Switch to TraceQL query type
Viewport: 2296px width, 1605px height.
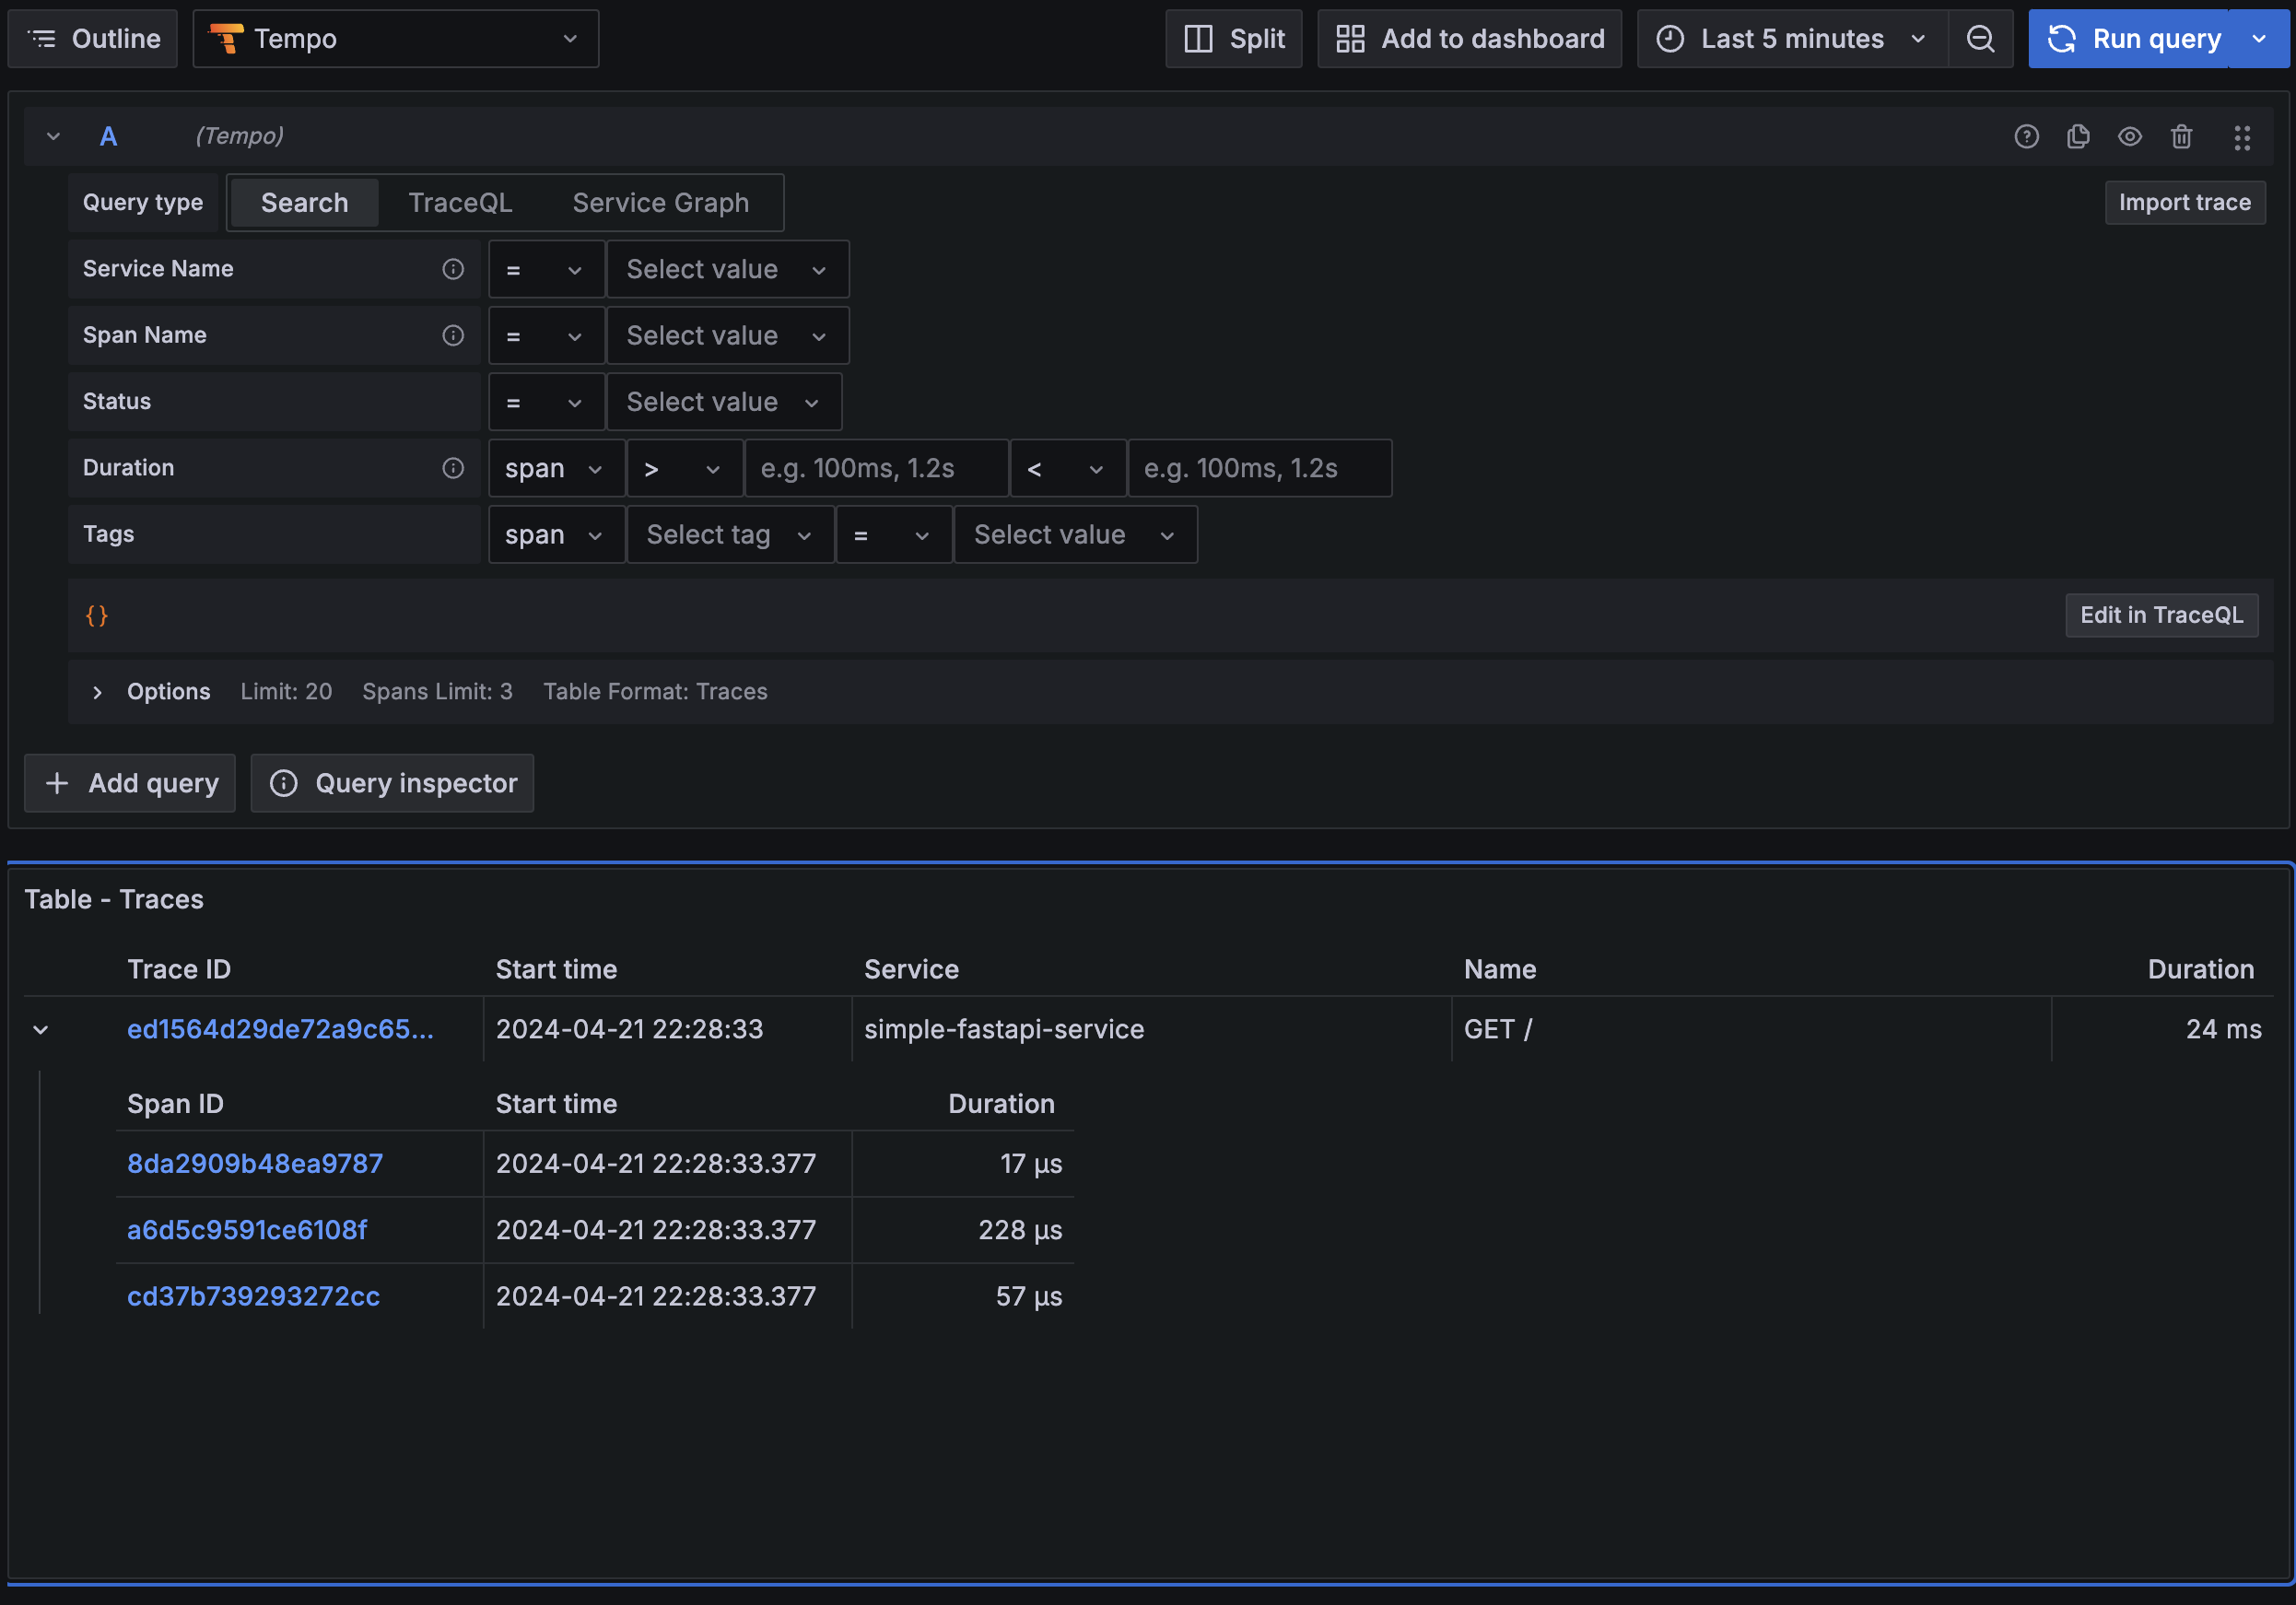(x=460, y=203)
